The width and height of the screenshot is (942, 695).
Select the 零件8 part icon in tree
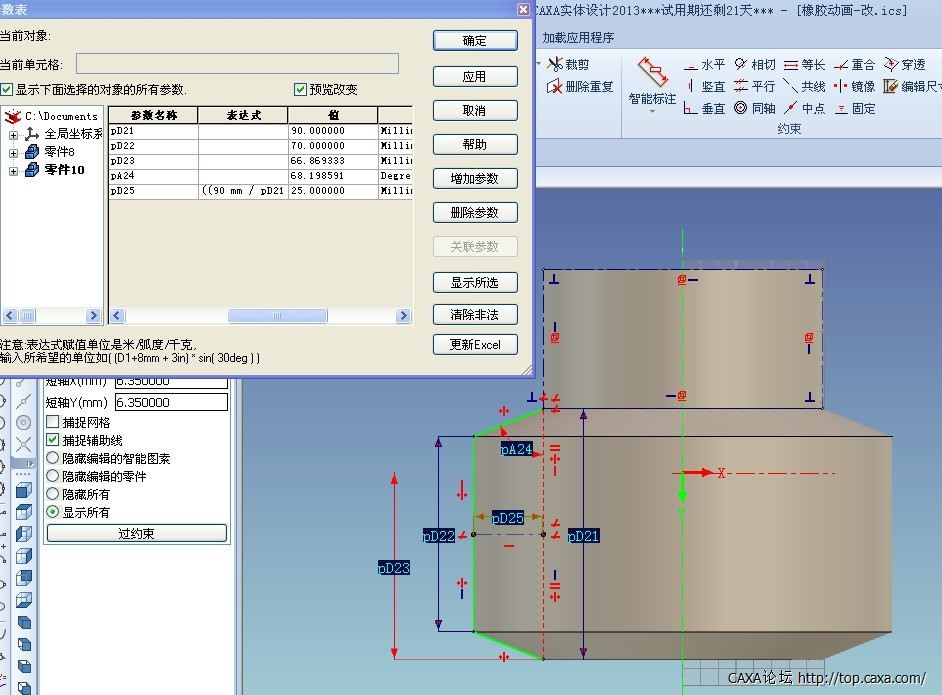pos(32,152)
